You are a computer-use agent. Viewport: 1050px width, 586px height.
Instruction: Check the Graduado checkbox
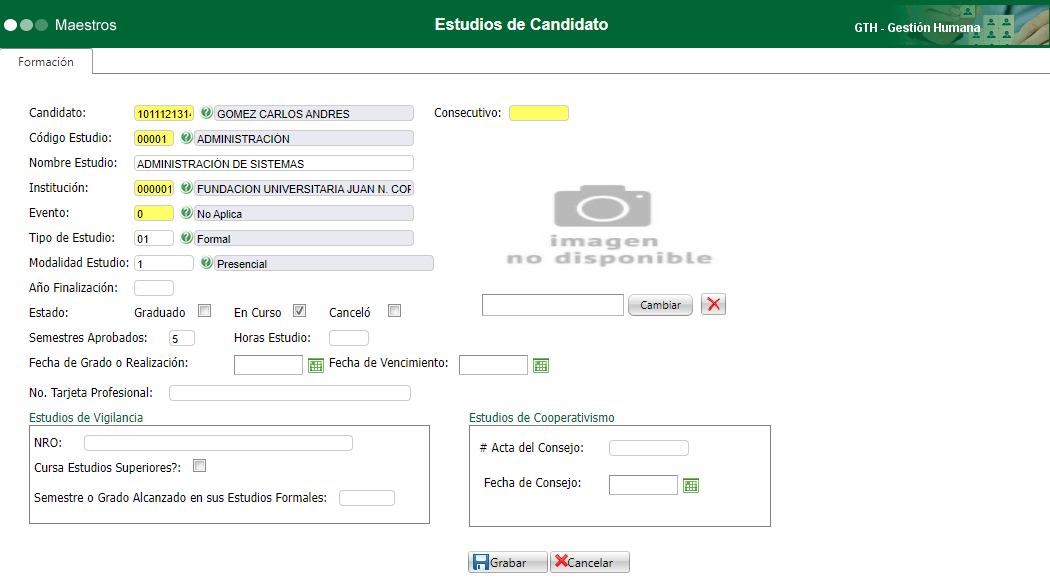(205, 310)
